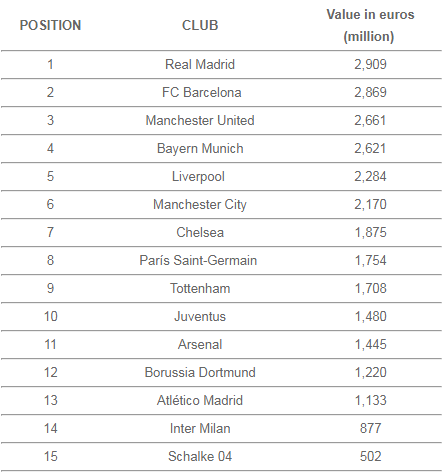Viewport: 447px width, 473px height.
Task: Select the Liverpool row name
Action: tap(198, 177)
